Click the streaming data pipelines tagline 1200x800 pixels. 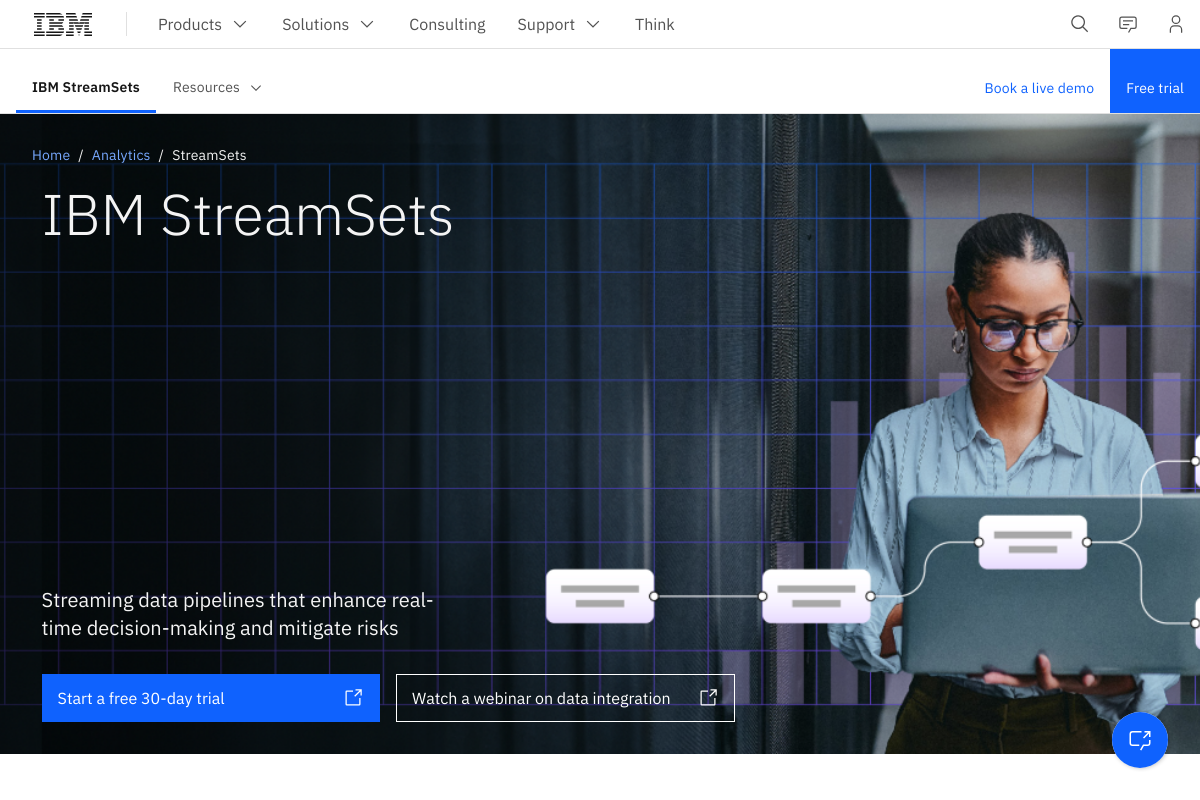click(x=238, y=614)
